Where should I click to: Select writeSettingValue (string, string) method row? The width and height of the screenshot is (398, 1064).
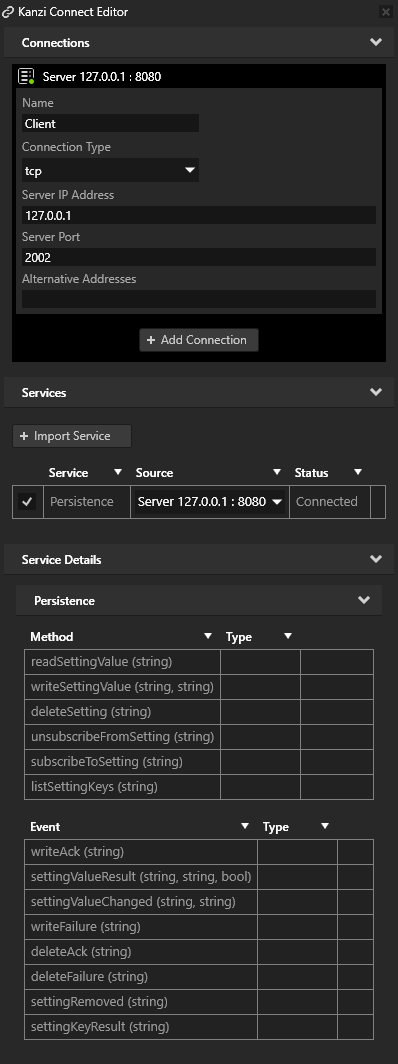pyautogui.click(x=199, y=687)
